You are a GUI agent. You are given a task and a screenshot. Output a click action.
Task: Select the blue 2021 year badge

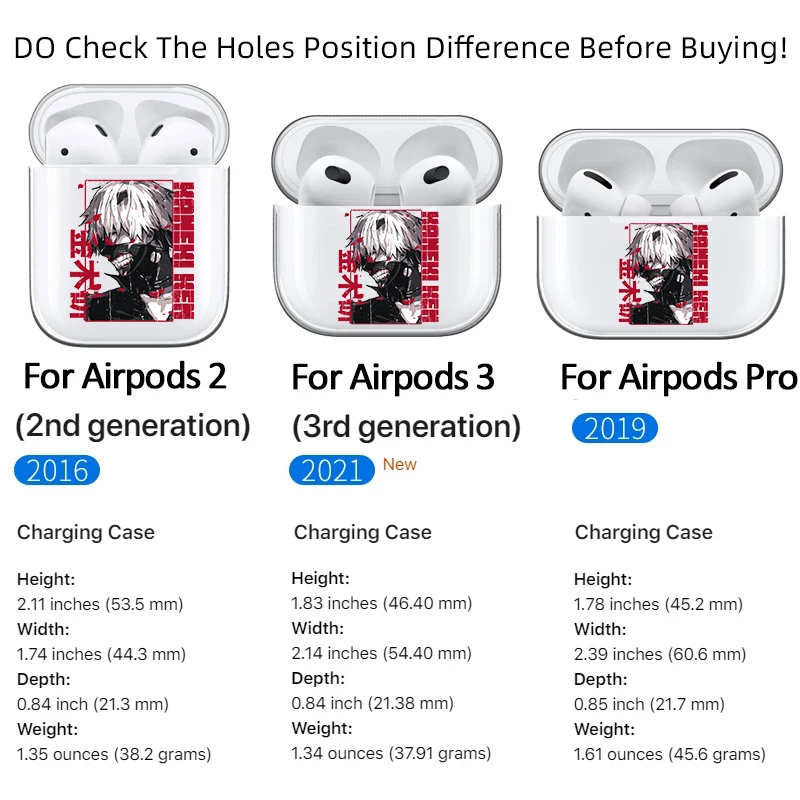332,470
